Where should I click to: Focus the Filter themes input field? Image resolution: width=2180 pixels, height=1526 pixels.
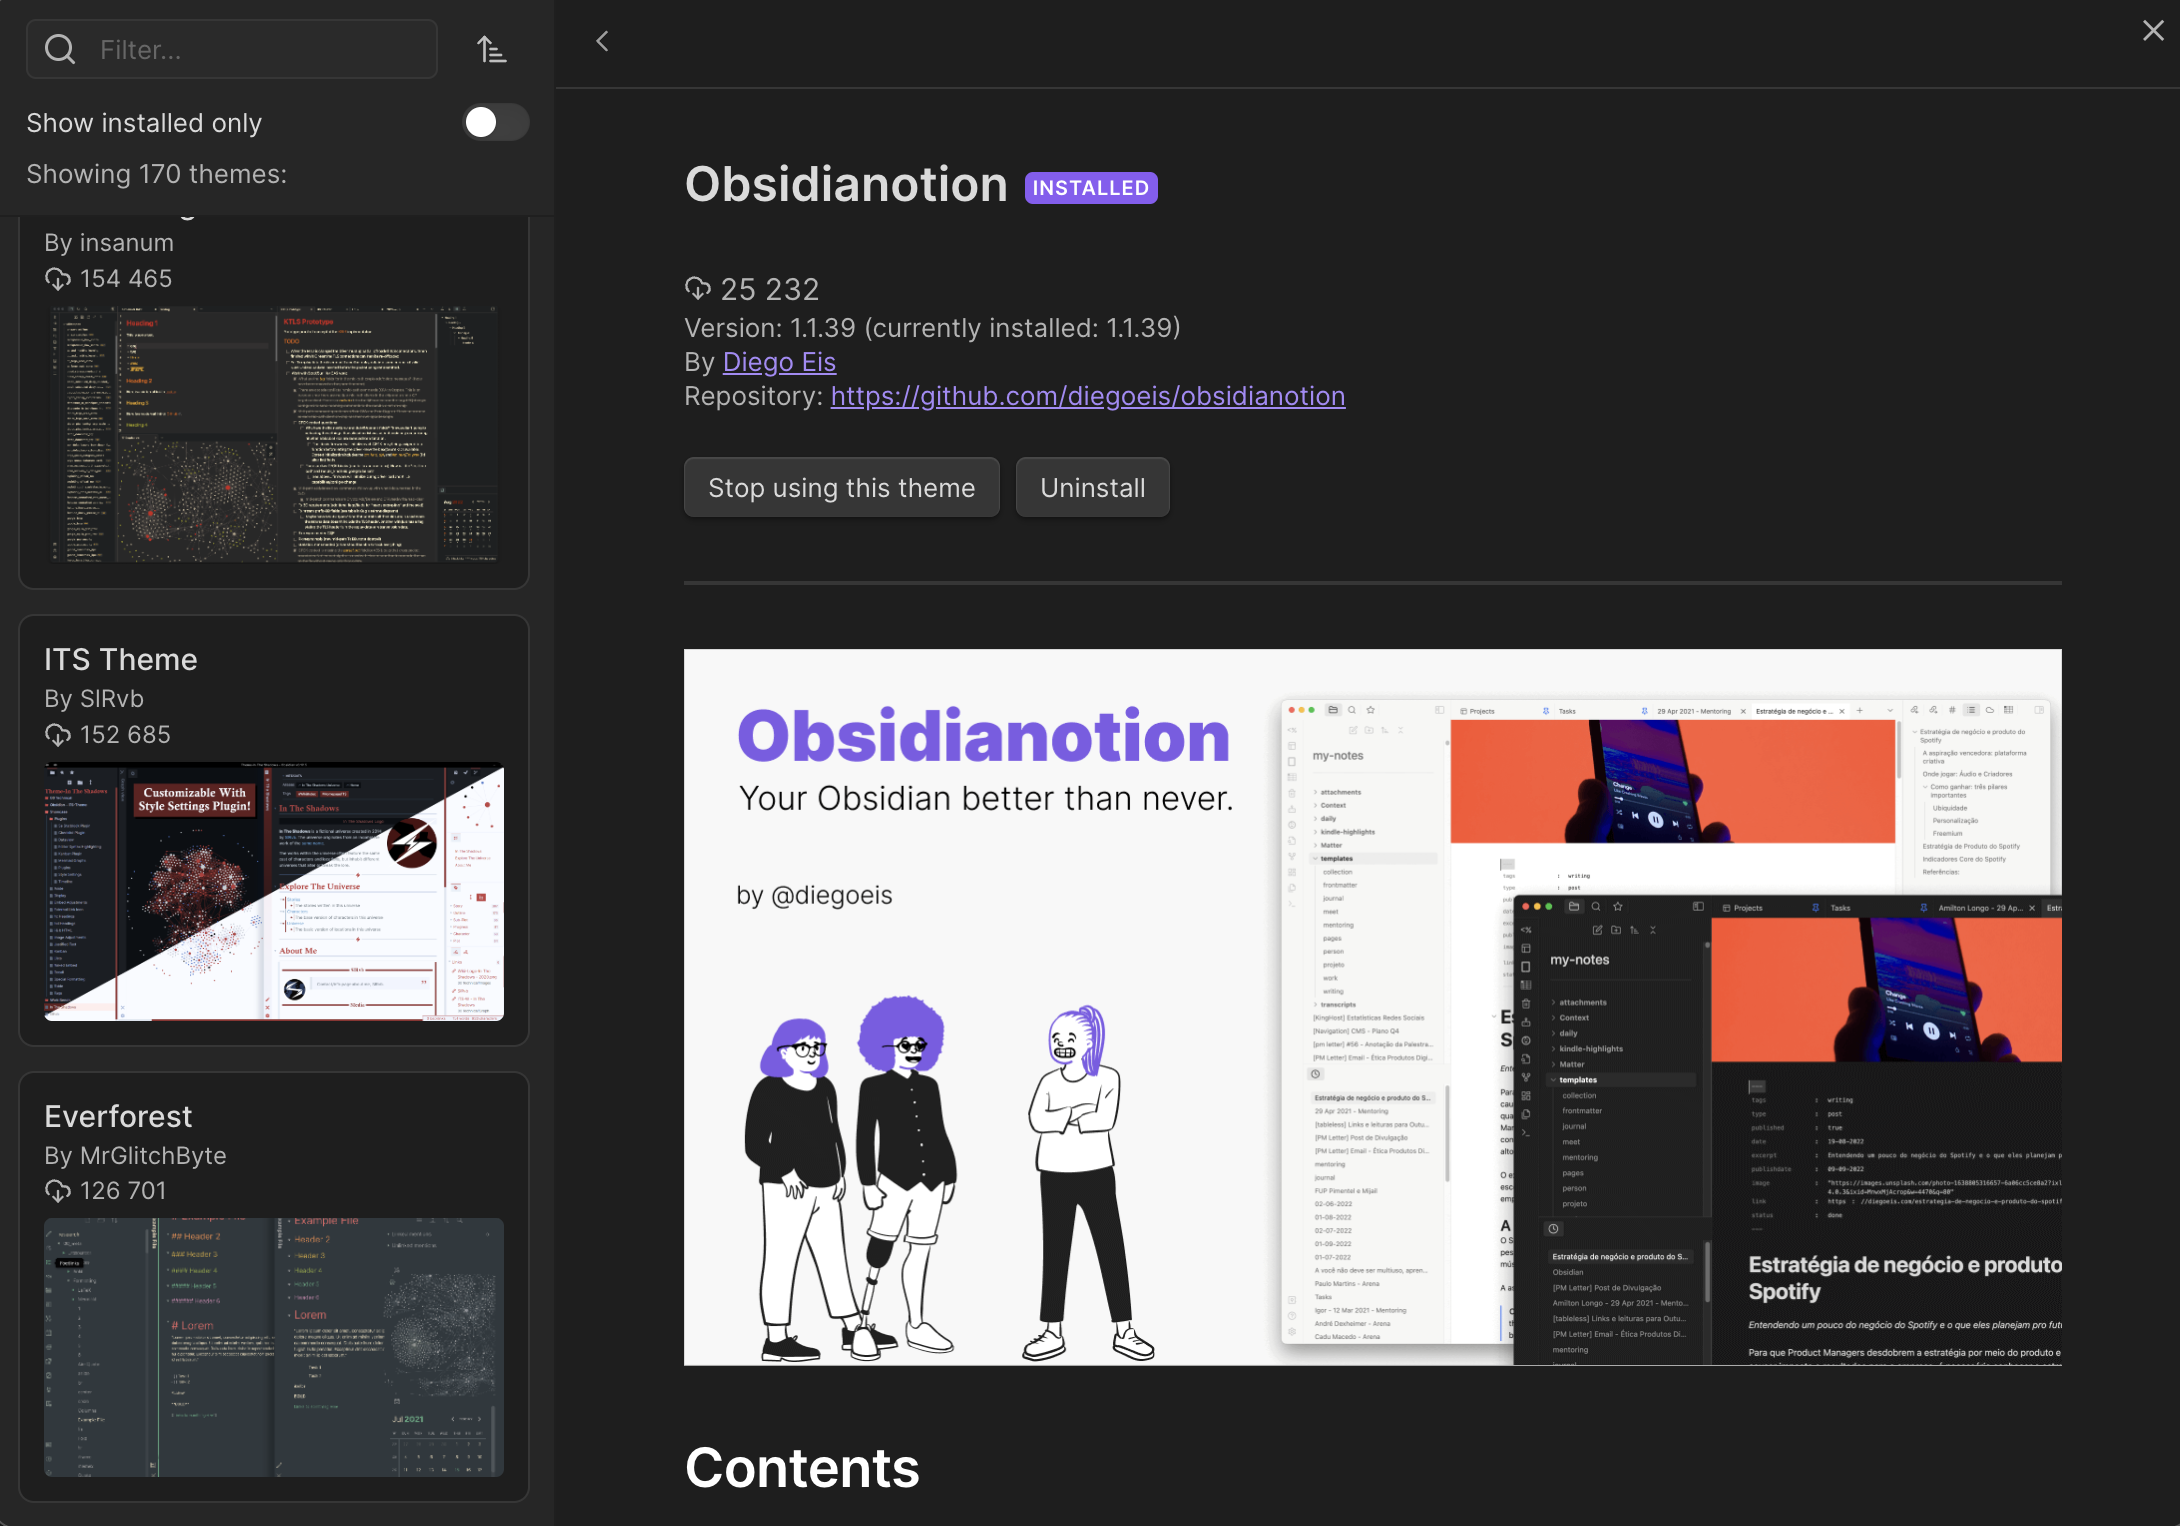(x=232, y=49)
